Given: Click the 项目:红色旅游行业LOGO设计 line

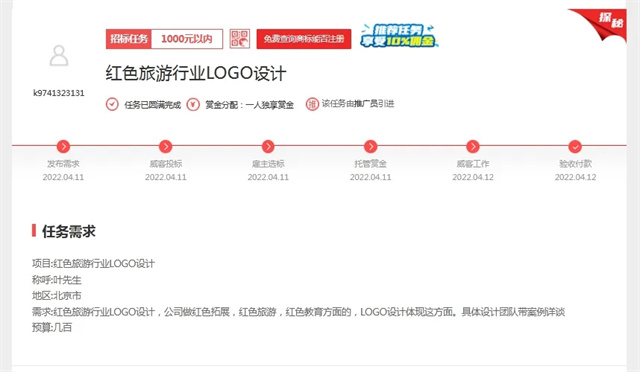Looking at the screenshot, I should click(93, 264).
